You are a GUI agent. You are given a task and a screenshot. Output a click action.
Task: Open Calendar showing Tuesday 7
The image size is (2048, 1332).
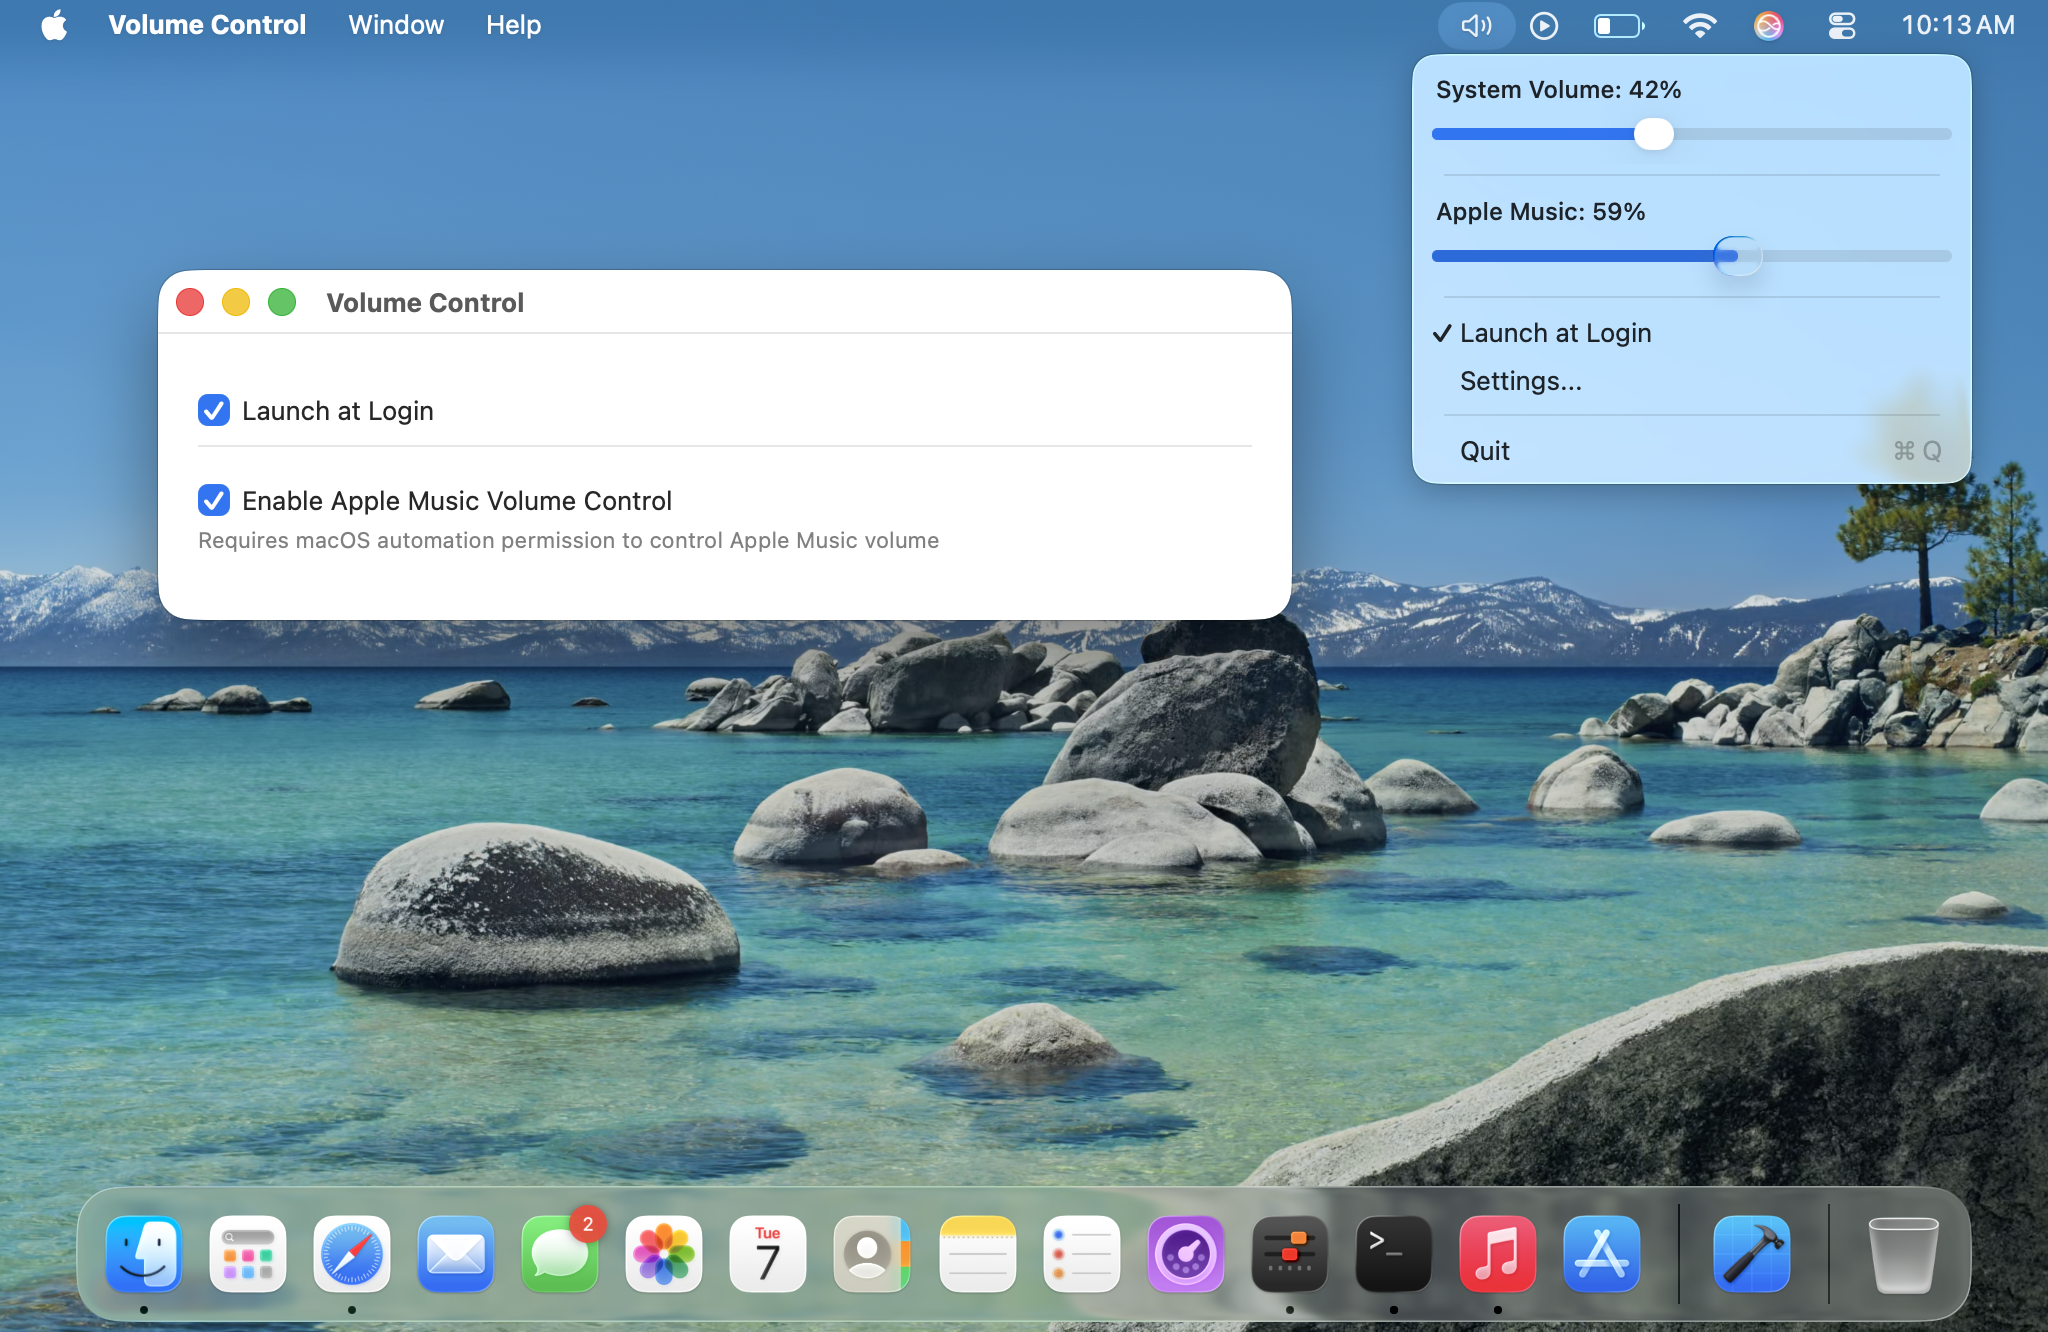(x=768, y=1253)
